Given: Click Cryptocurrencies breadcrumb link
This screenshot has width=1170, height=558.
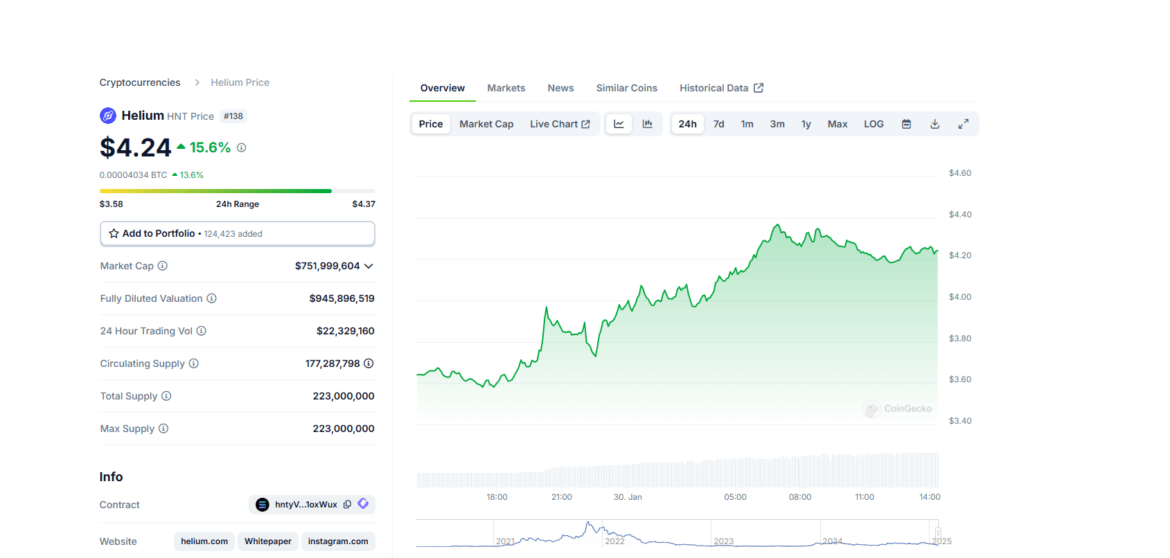Looking at the screenshot, I should pyautogui.click(x=140, y=82).
